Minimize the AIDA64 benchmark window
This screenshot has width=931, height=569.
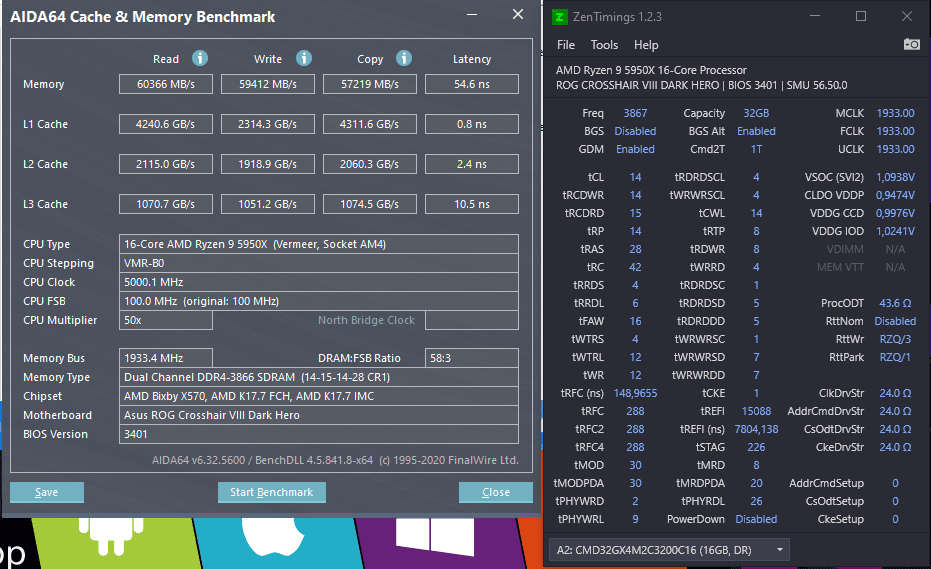point(472,14)
